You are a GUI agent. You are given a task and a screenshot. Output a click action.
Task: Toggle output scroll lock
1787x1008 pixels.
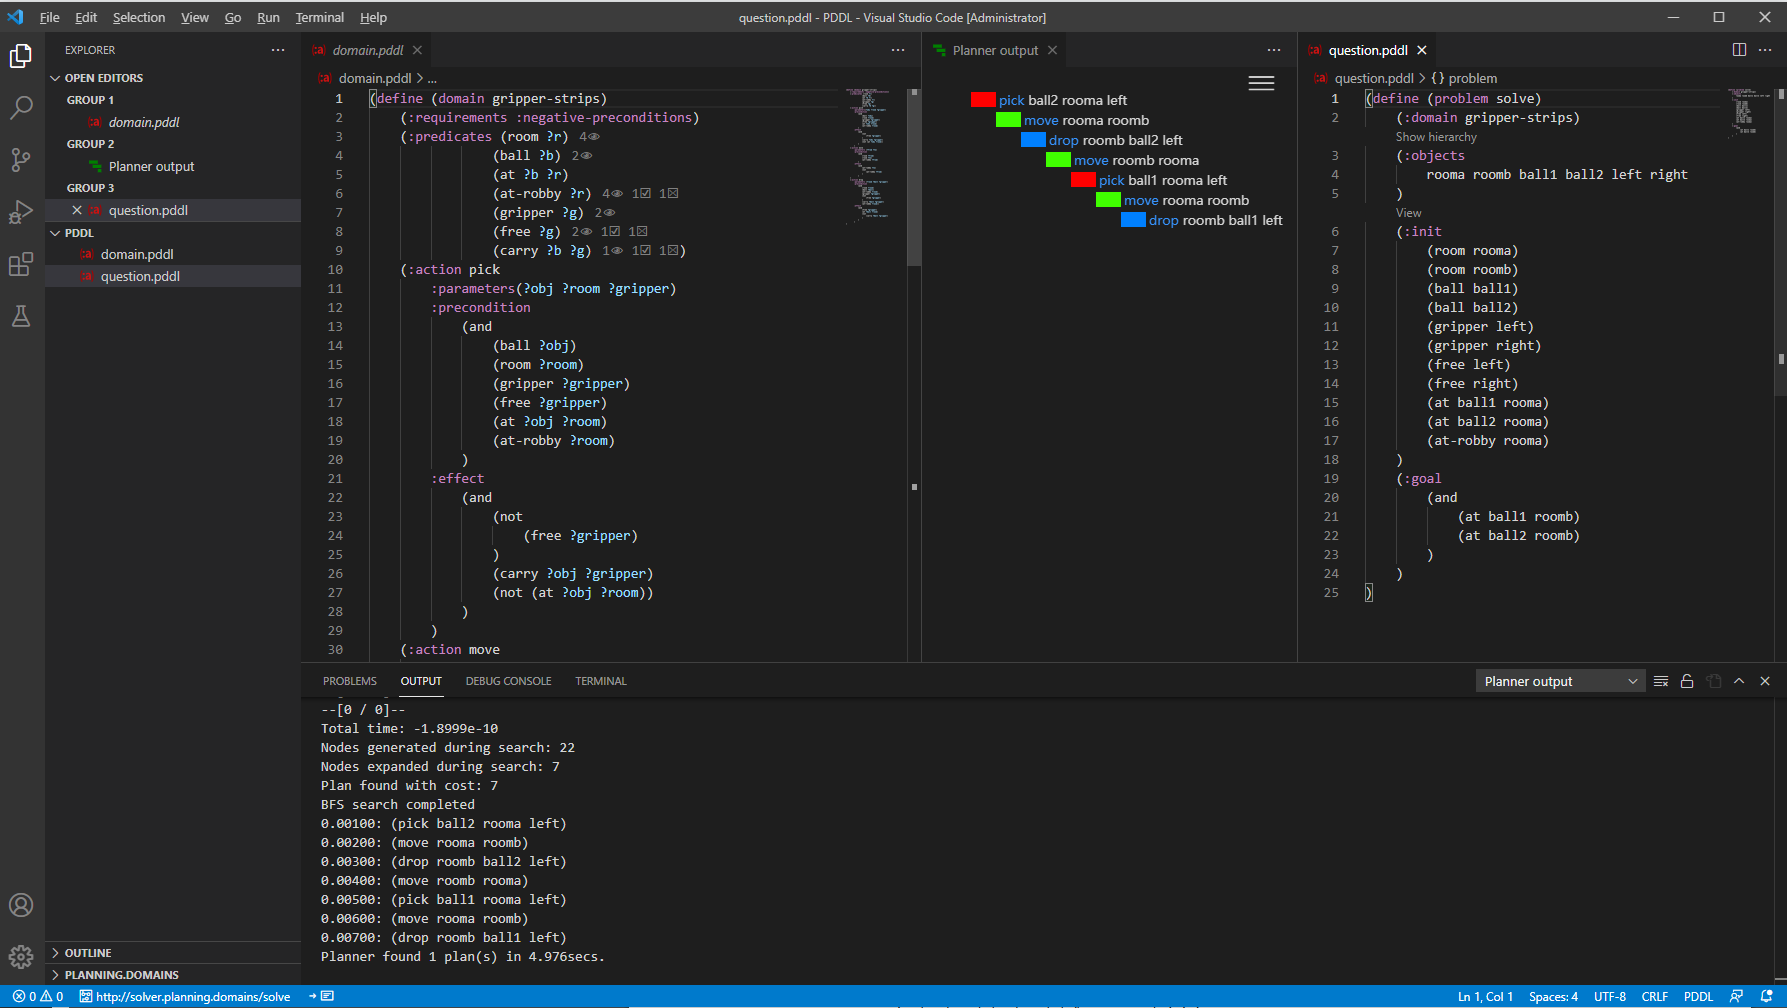(x=1687, y=681)
